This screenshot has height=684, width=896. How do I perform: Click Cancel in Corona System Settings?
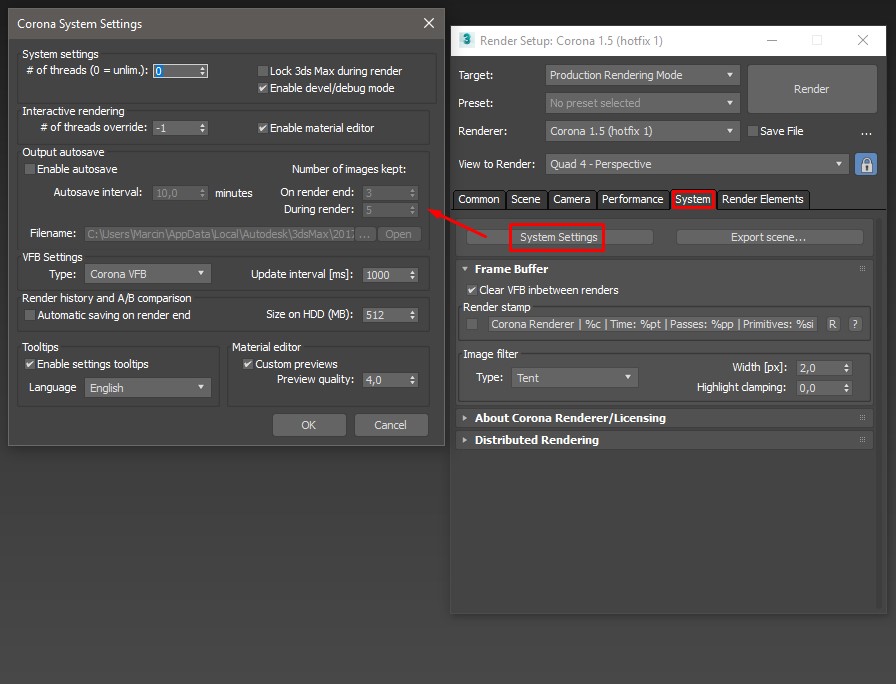pos(391,425)
